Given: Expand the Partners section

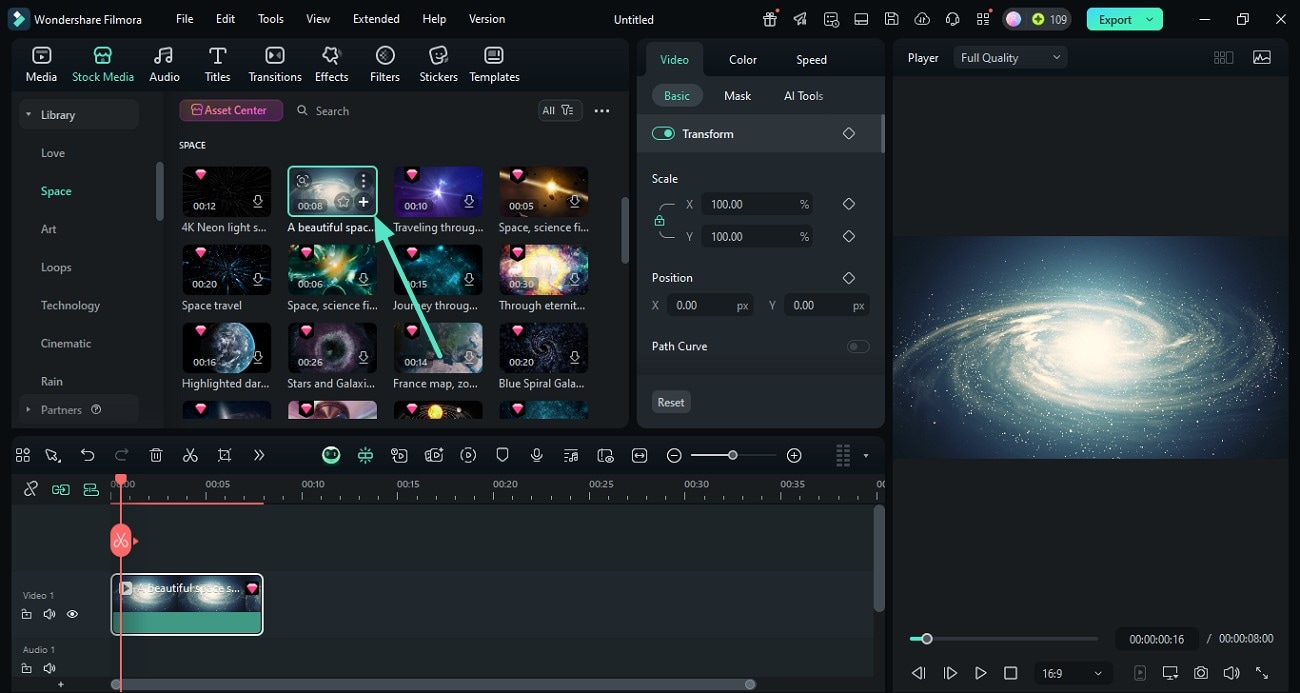Looking at the screenshot, I should pyautogui.click(x=29, y=410).
